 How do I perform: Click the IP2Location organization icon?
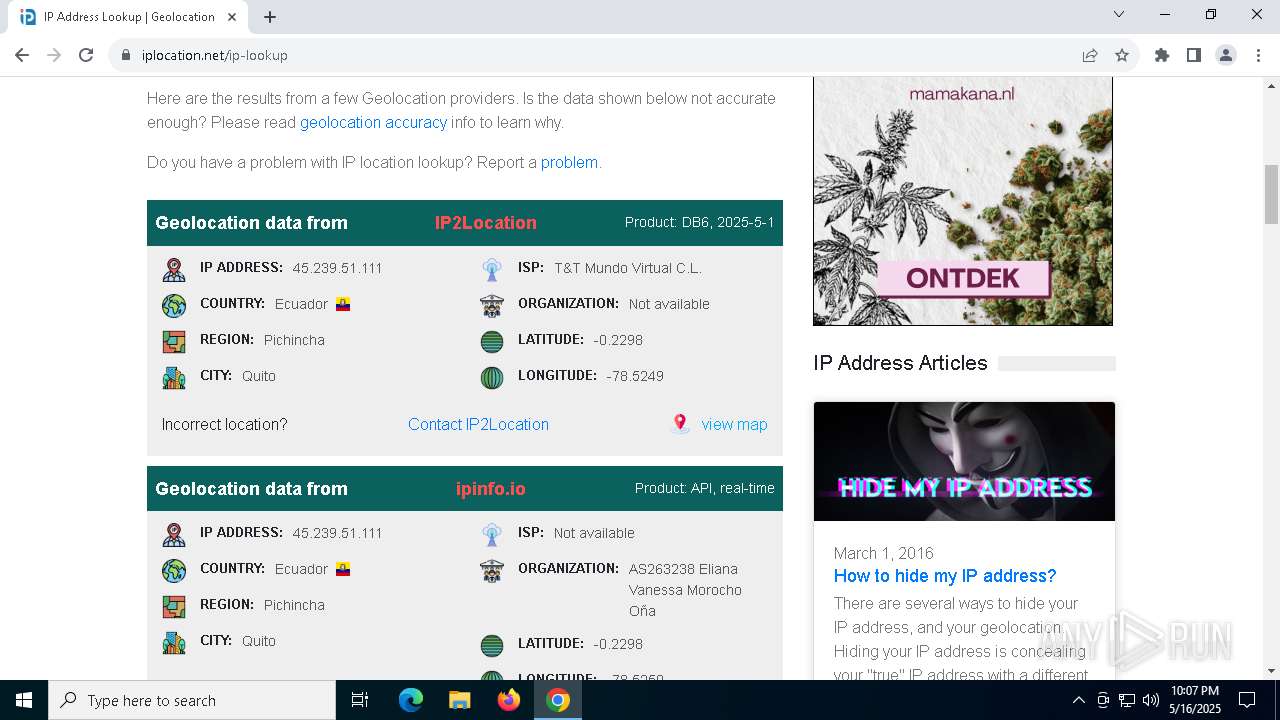click(492, 305)
